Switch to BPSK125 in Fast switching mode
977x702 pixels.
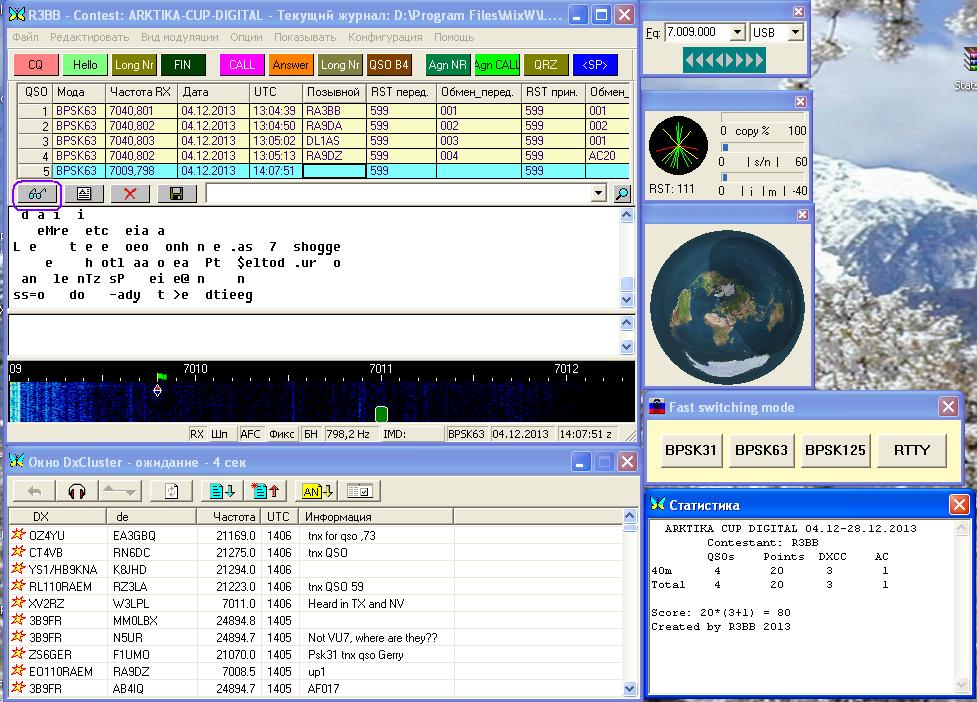coord(835,450)
